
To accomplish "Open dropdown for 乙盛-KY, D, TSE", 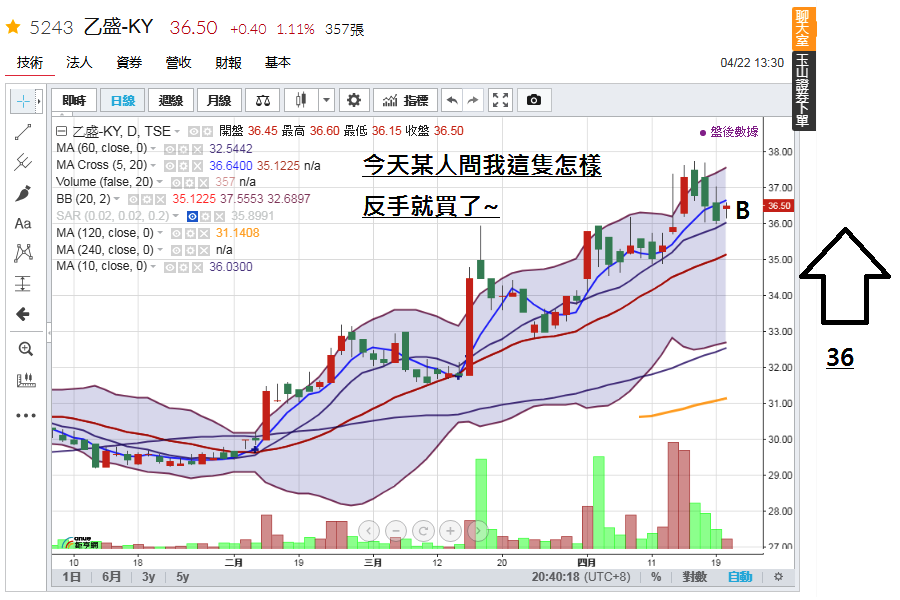I will point(177,132).
